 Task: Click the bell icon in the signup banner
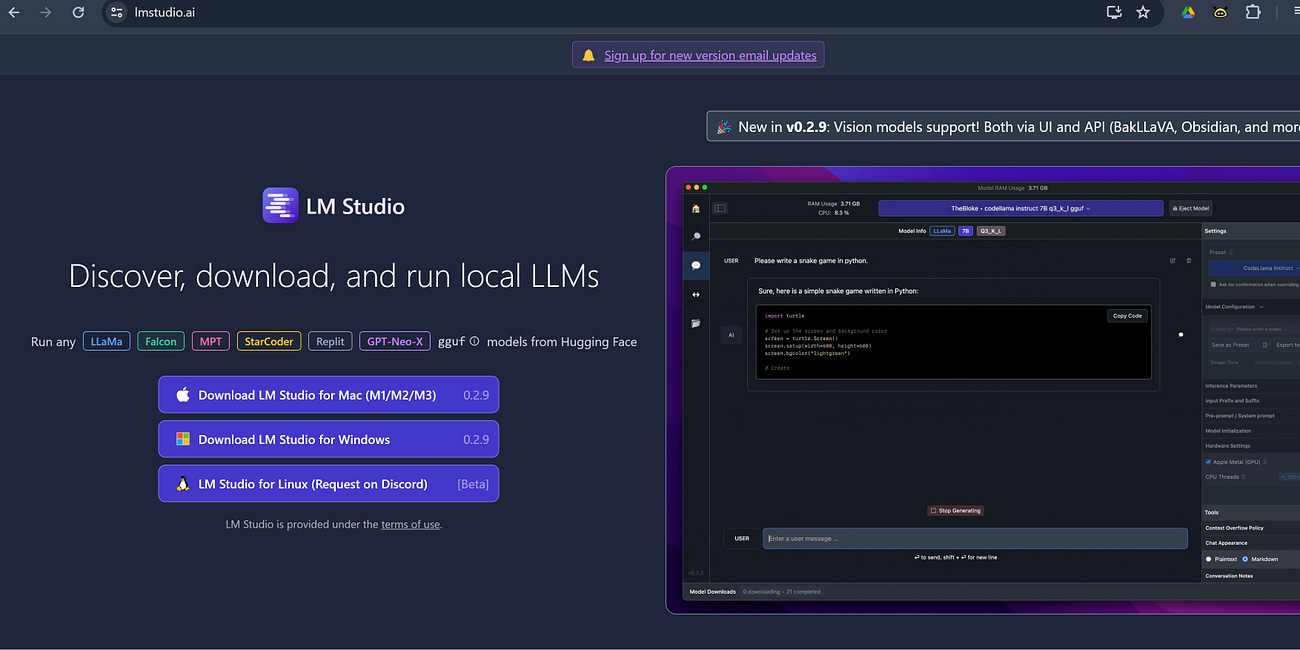pos(588,55)
